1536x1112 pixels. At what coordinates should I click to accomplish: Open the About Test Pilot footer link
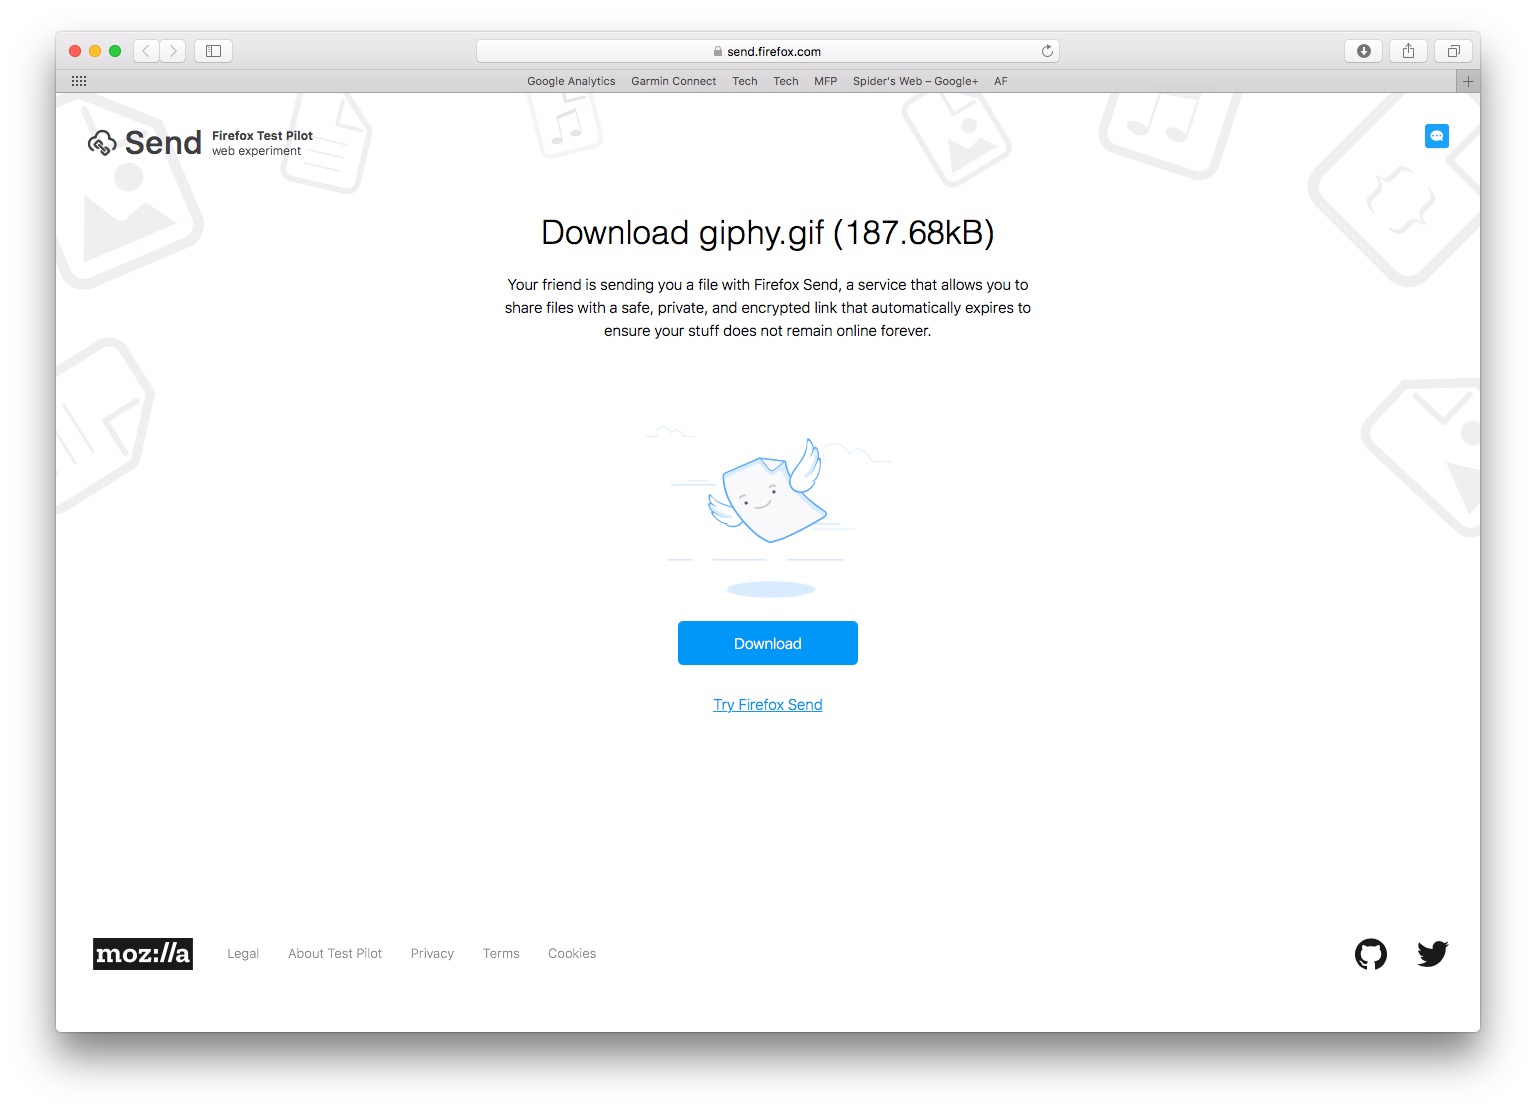pos(335,954)
